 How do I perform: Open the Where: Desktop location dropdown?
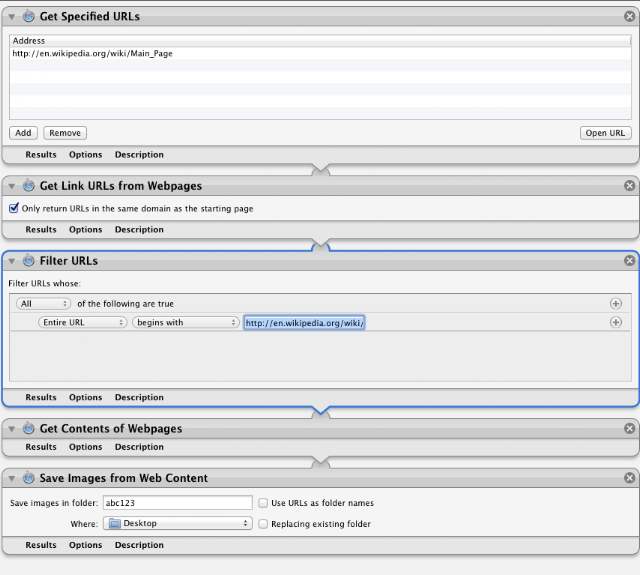(178, 523)
